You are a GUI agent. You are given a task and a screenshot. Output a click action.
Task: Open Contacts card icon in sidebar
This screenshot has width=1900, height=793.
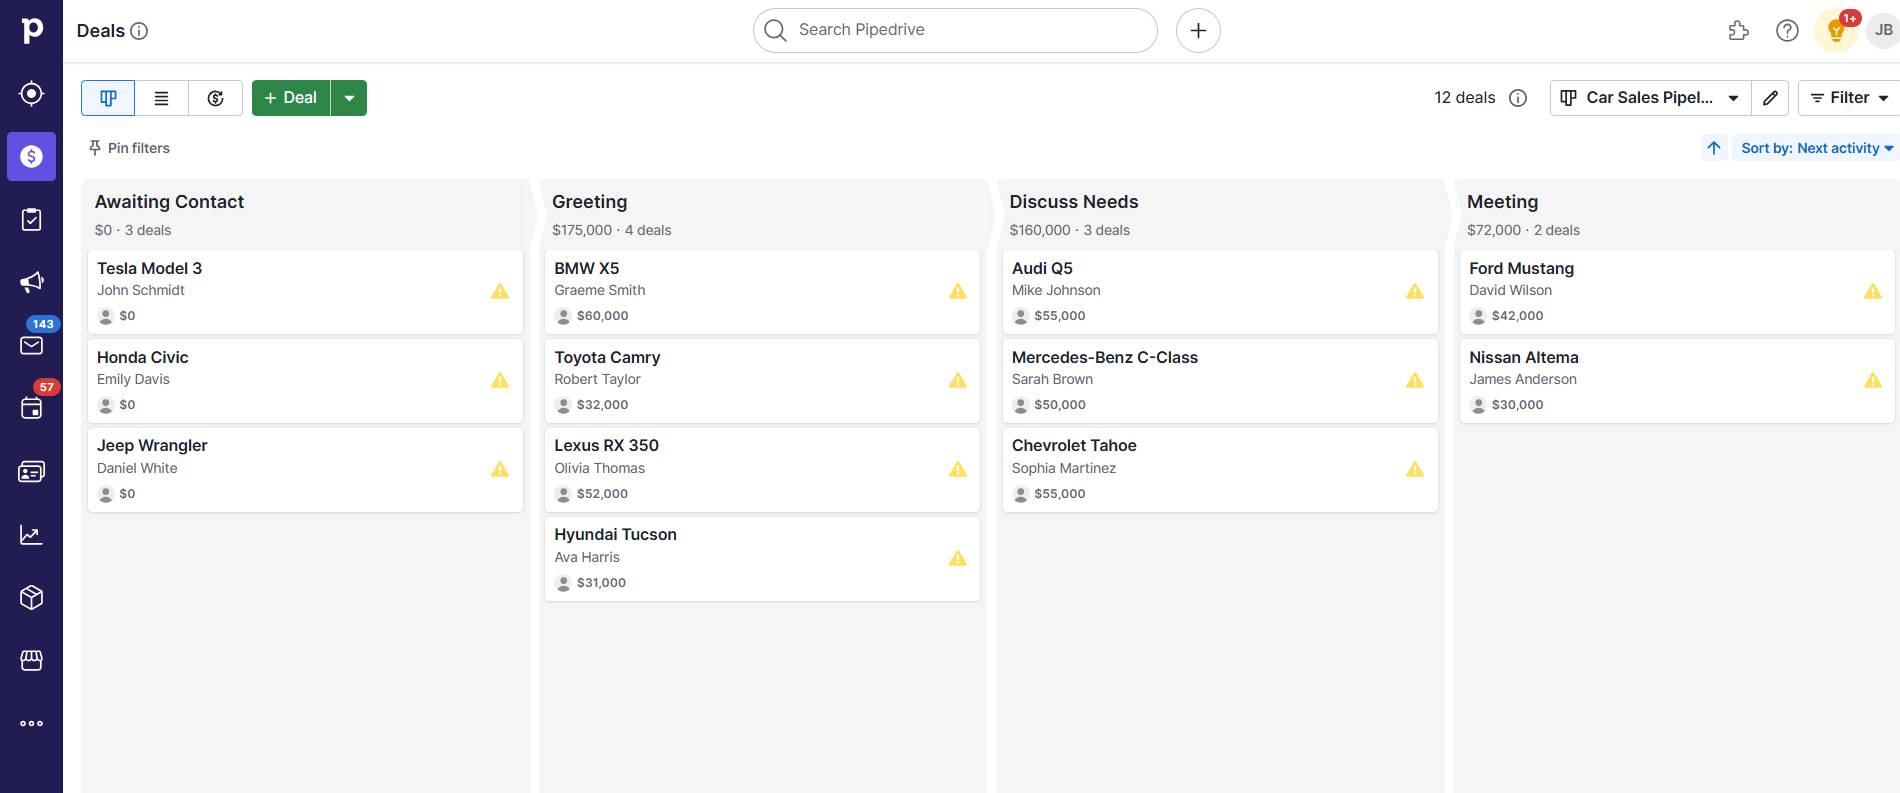coord(31,471)
